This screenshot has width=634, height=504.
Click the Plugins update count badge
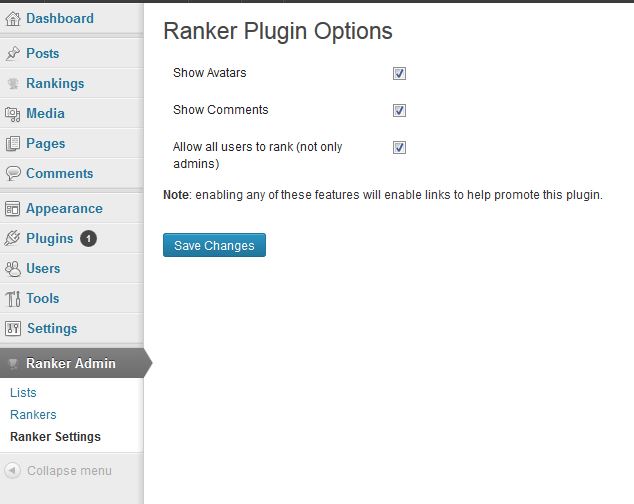[x=88, y=239]
